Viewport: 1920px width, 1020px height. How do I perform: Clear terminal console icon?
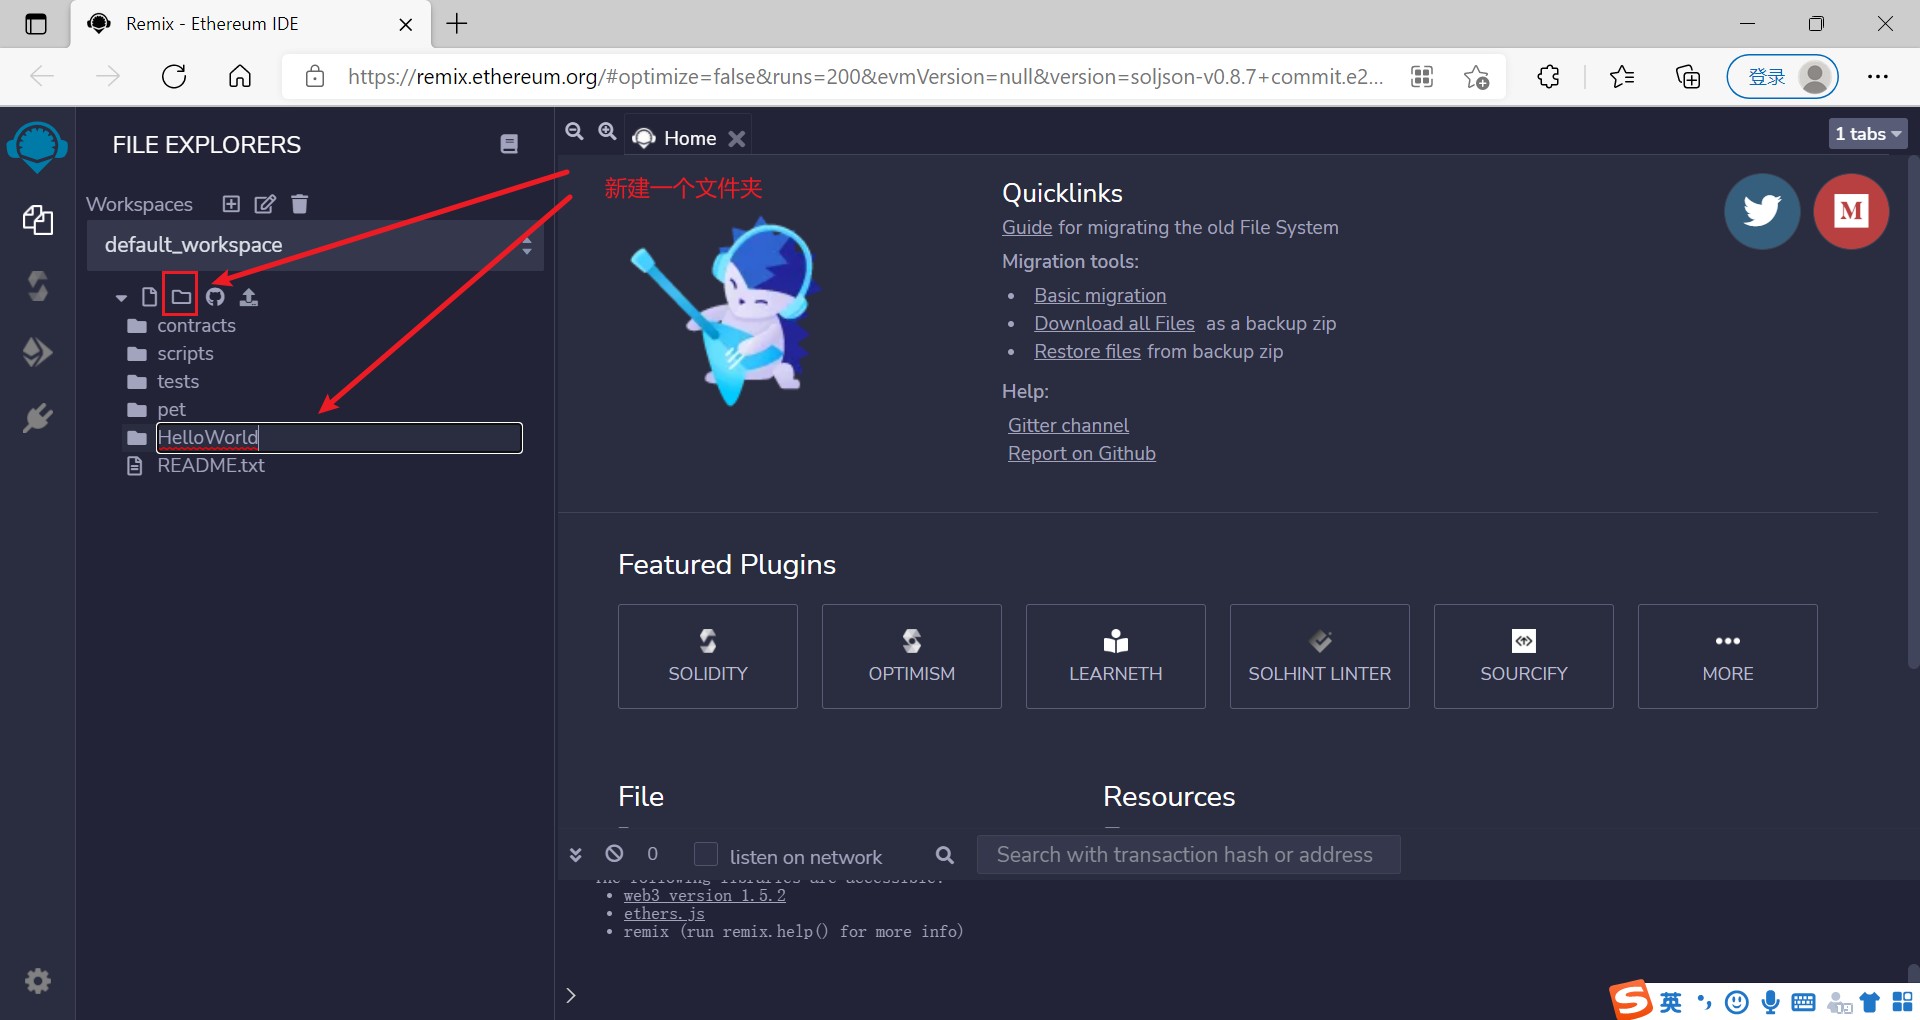(x=614, y=853)
